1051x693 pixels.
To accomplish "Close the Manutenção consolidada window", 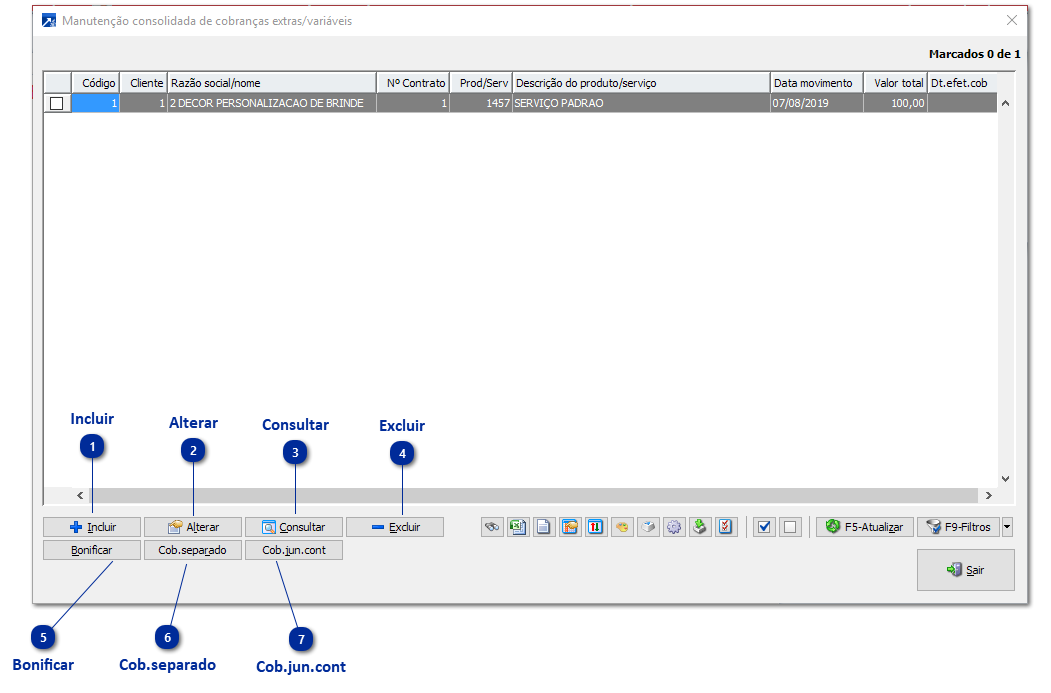I will point(1012,21).
